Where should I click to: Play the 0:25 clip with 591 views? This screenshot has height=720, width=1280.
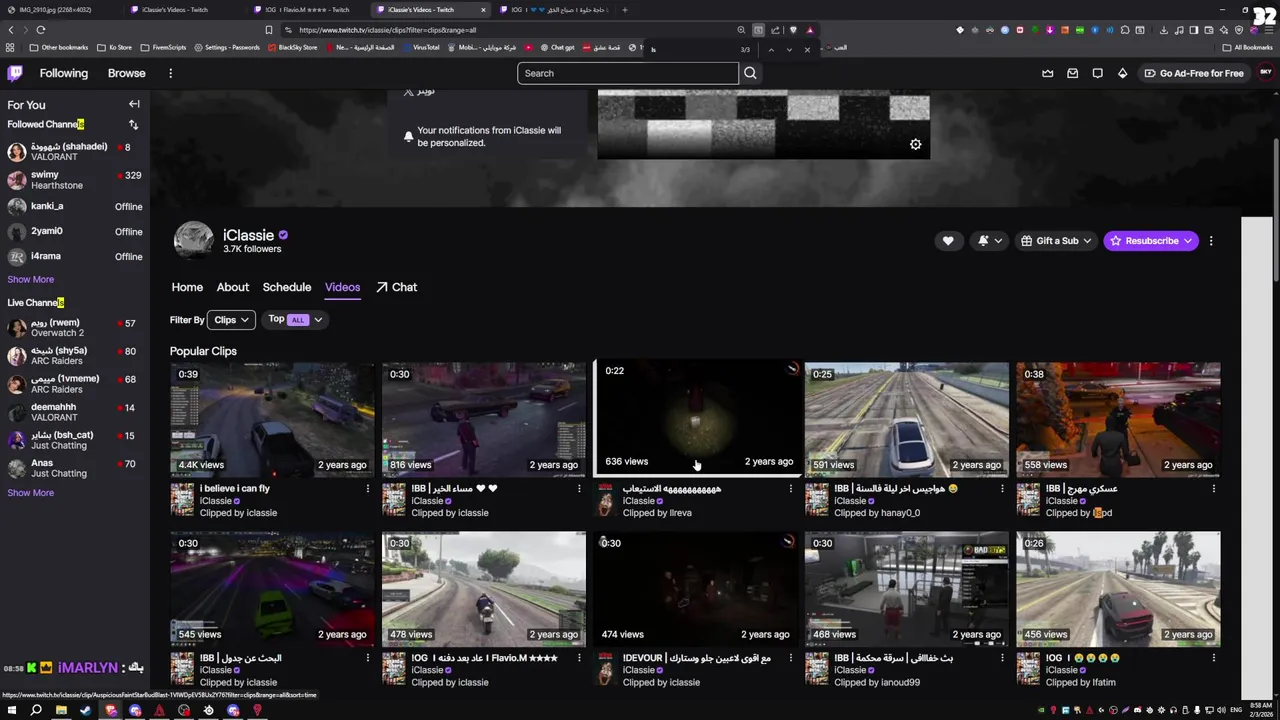point(907,418)
